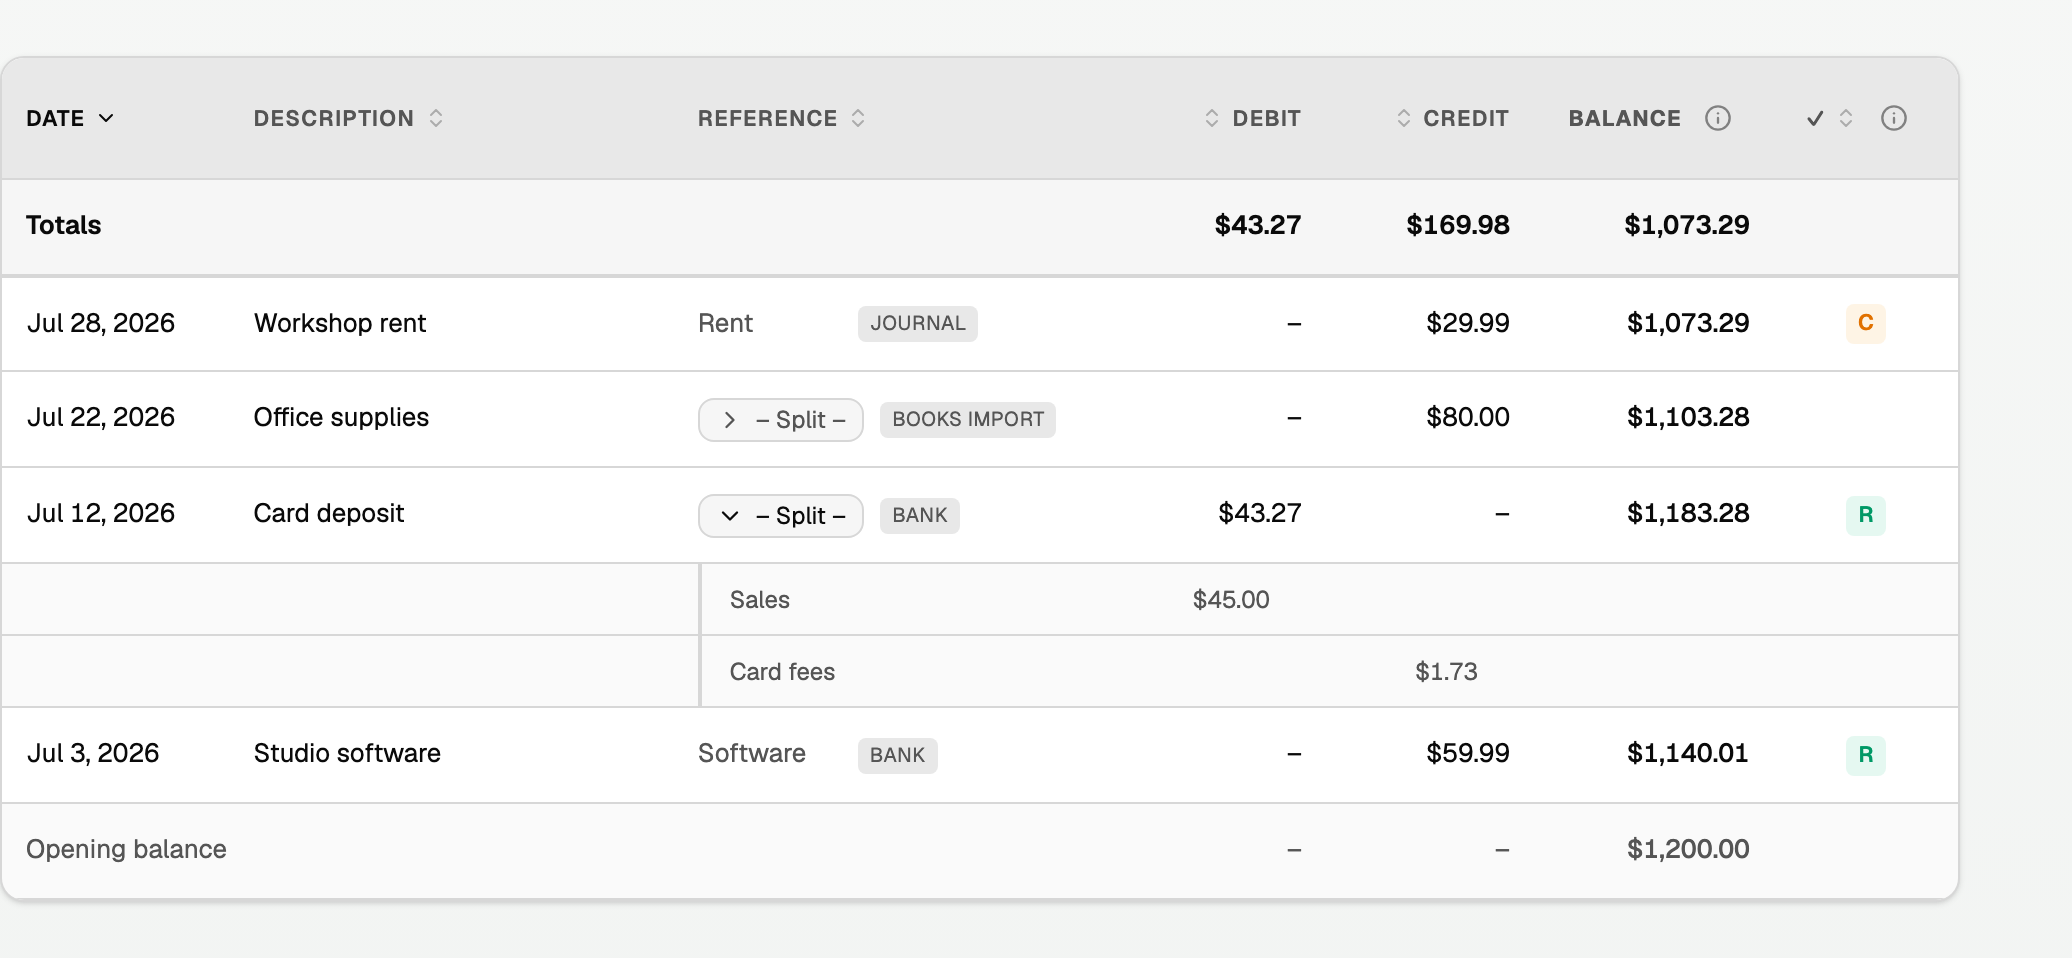The width and height of the screenshot is (2072, 958).
Task: Click the JOURNAL tag on Workshop rent
Action: [x=917, y=323]
